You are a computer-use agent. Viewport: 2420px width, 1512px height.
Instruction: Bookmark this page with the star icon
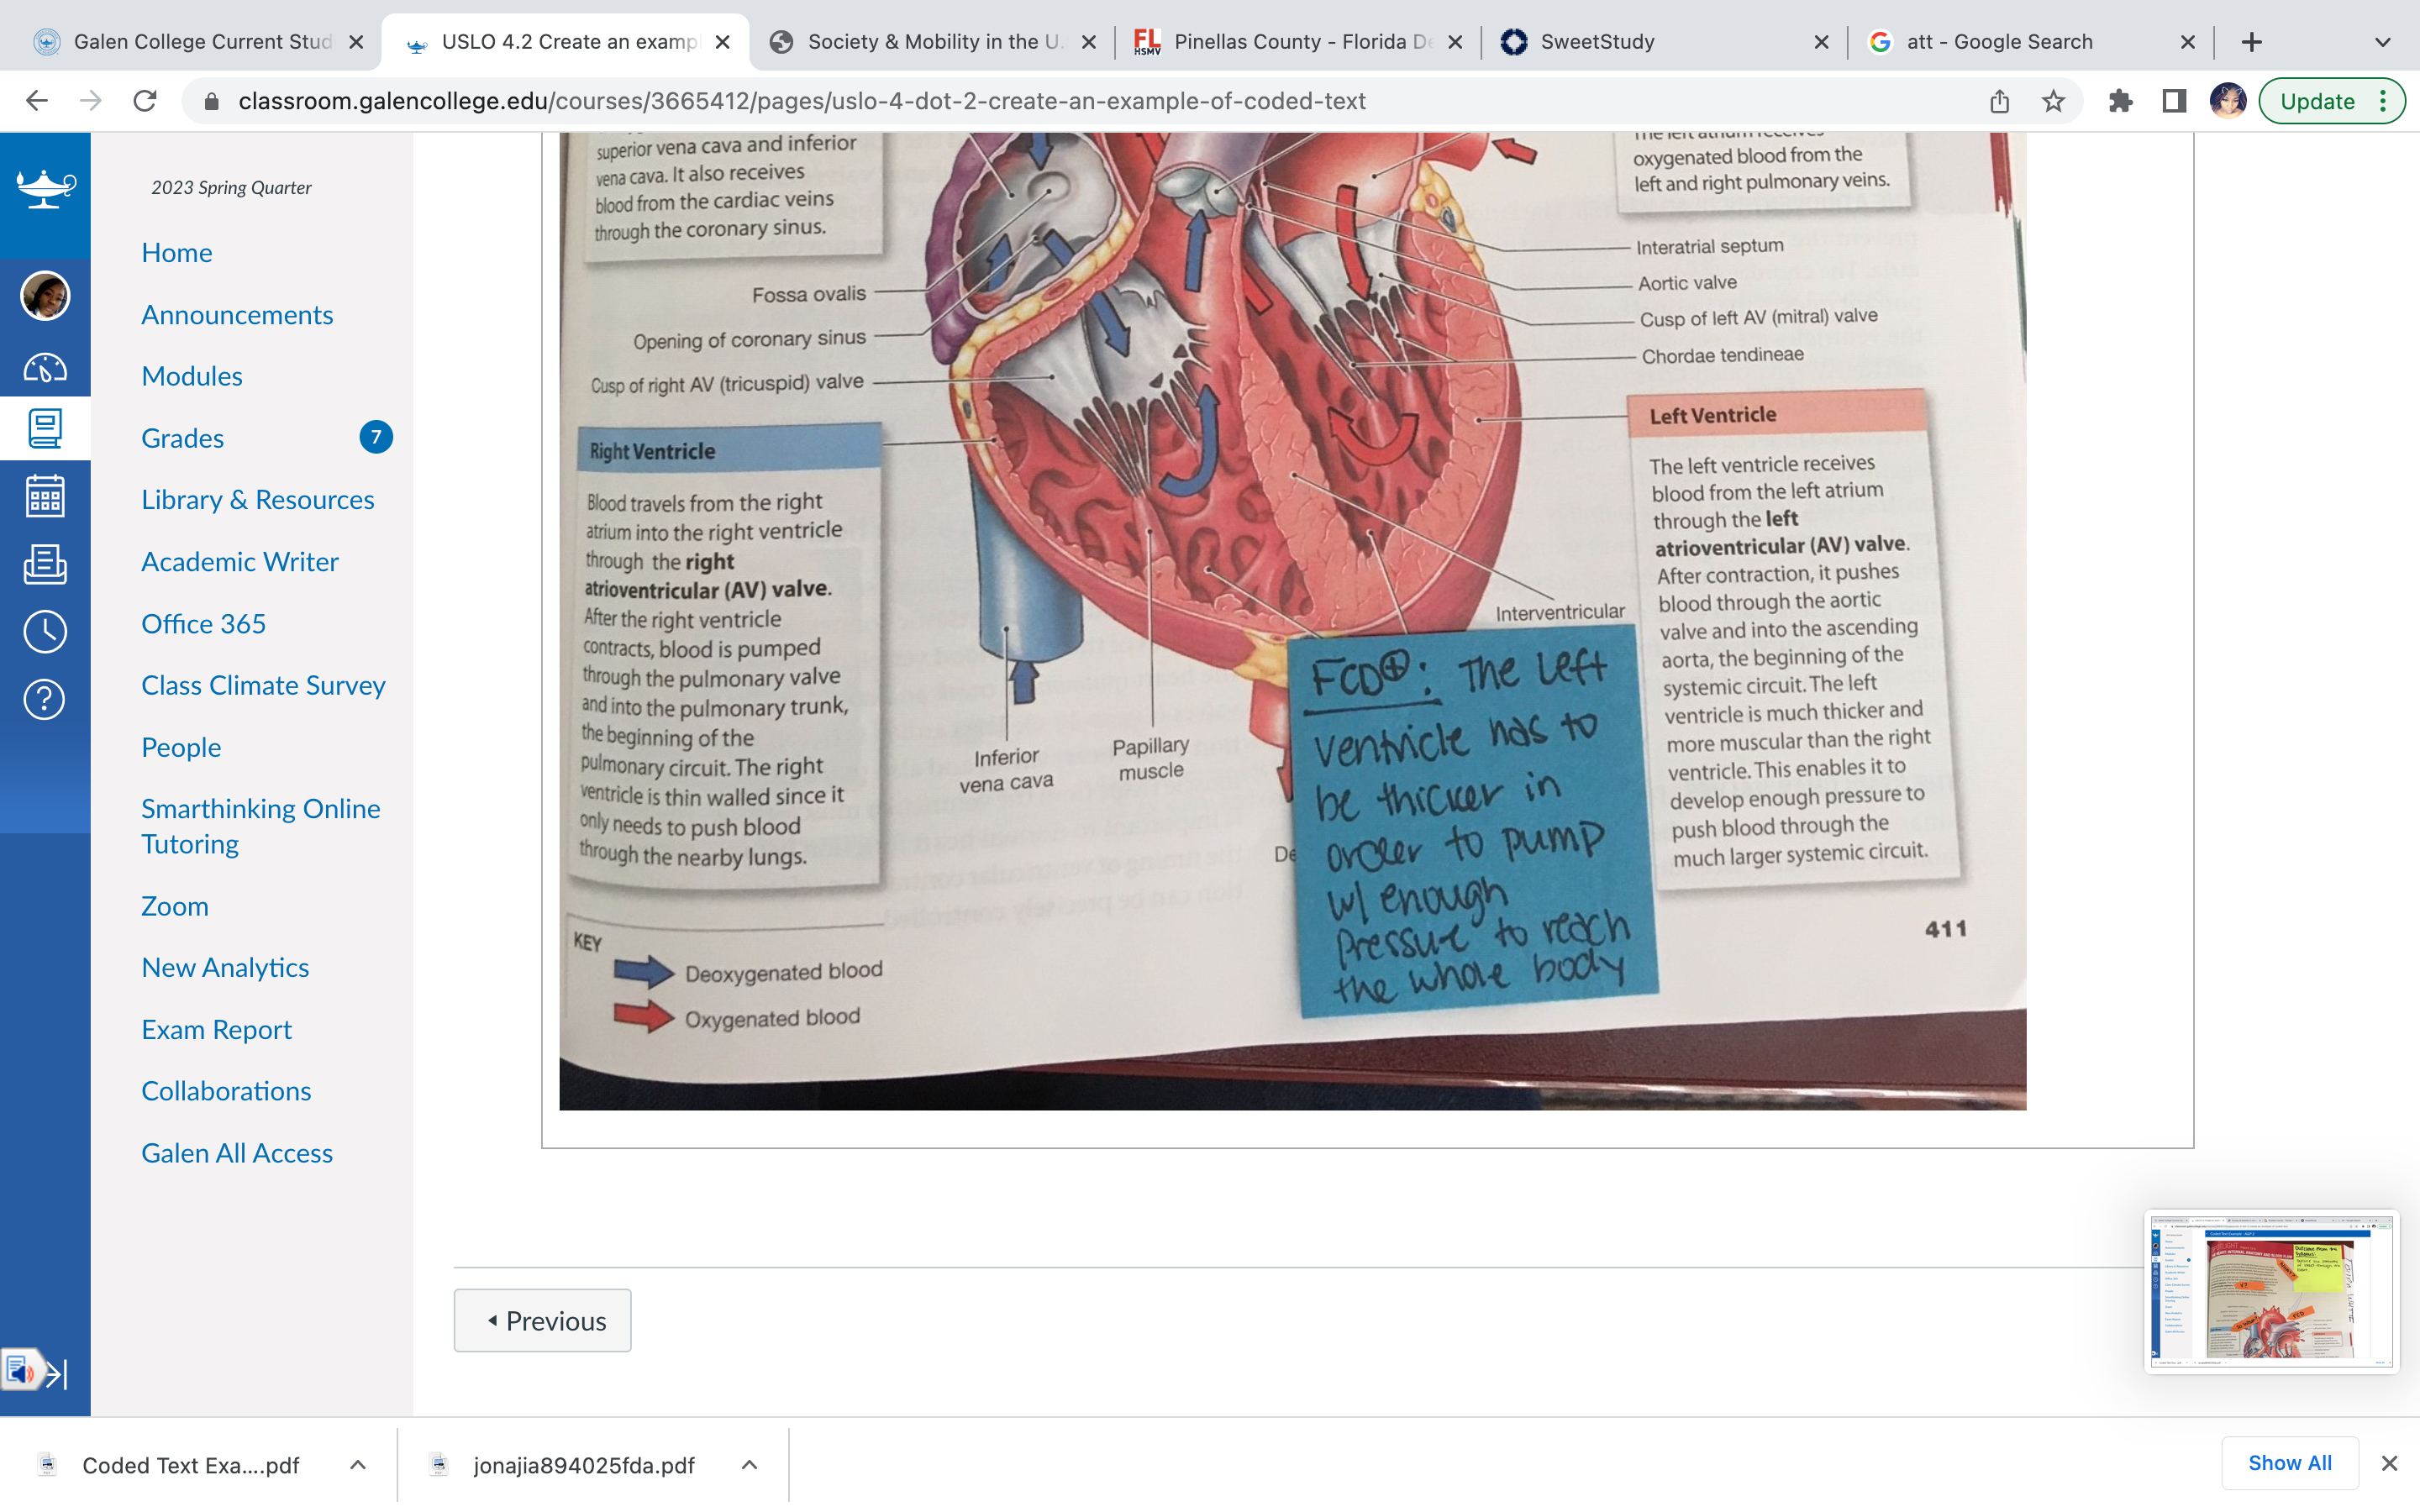(2053, 101)
